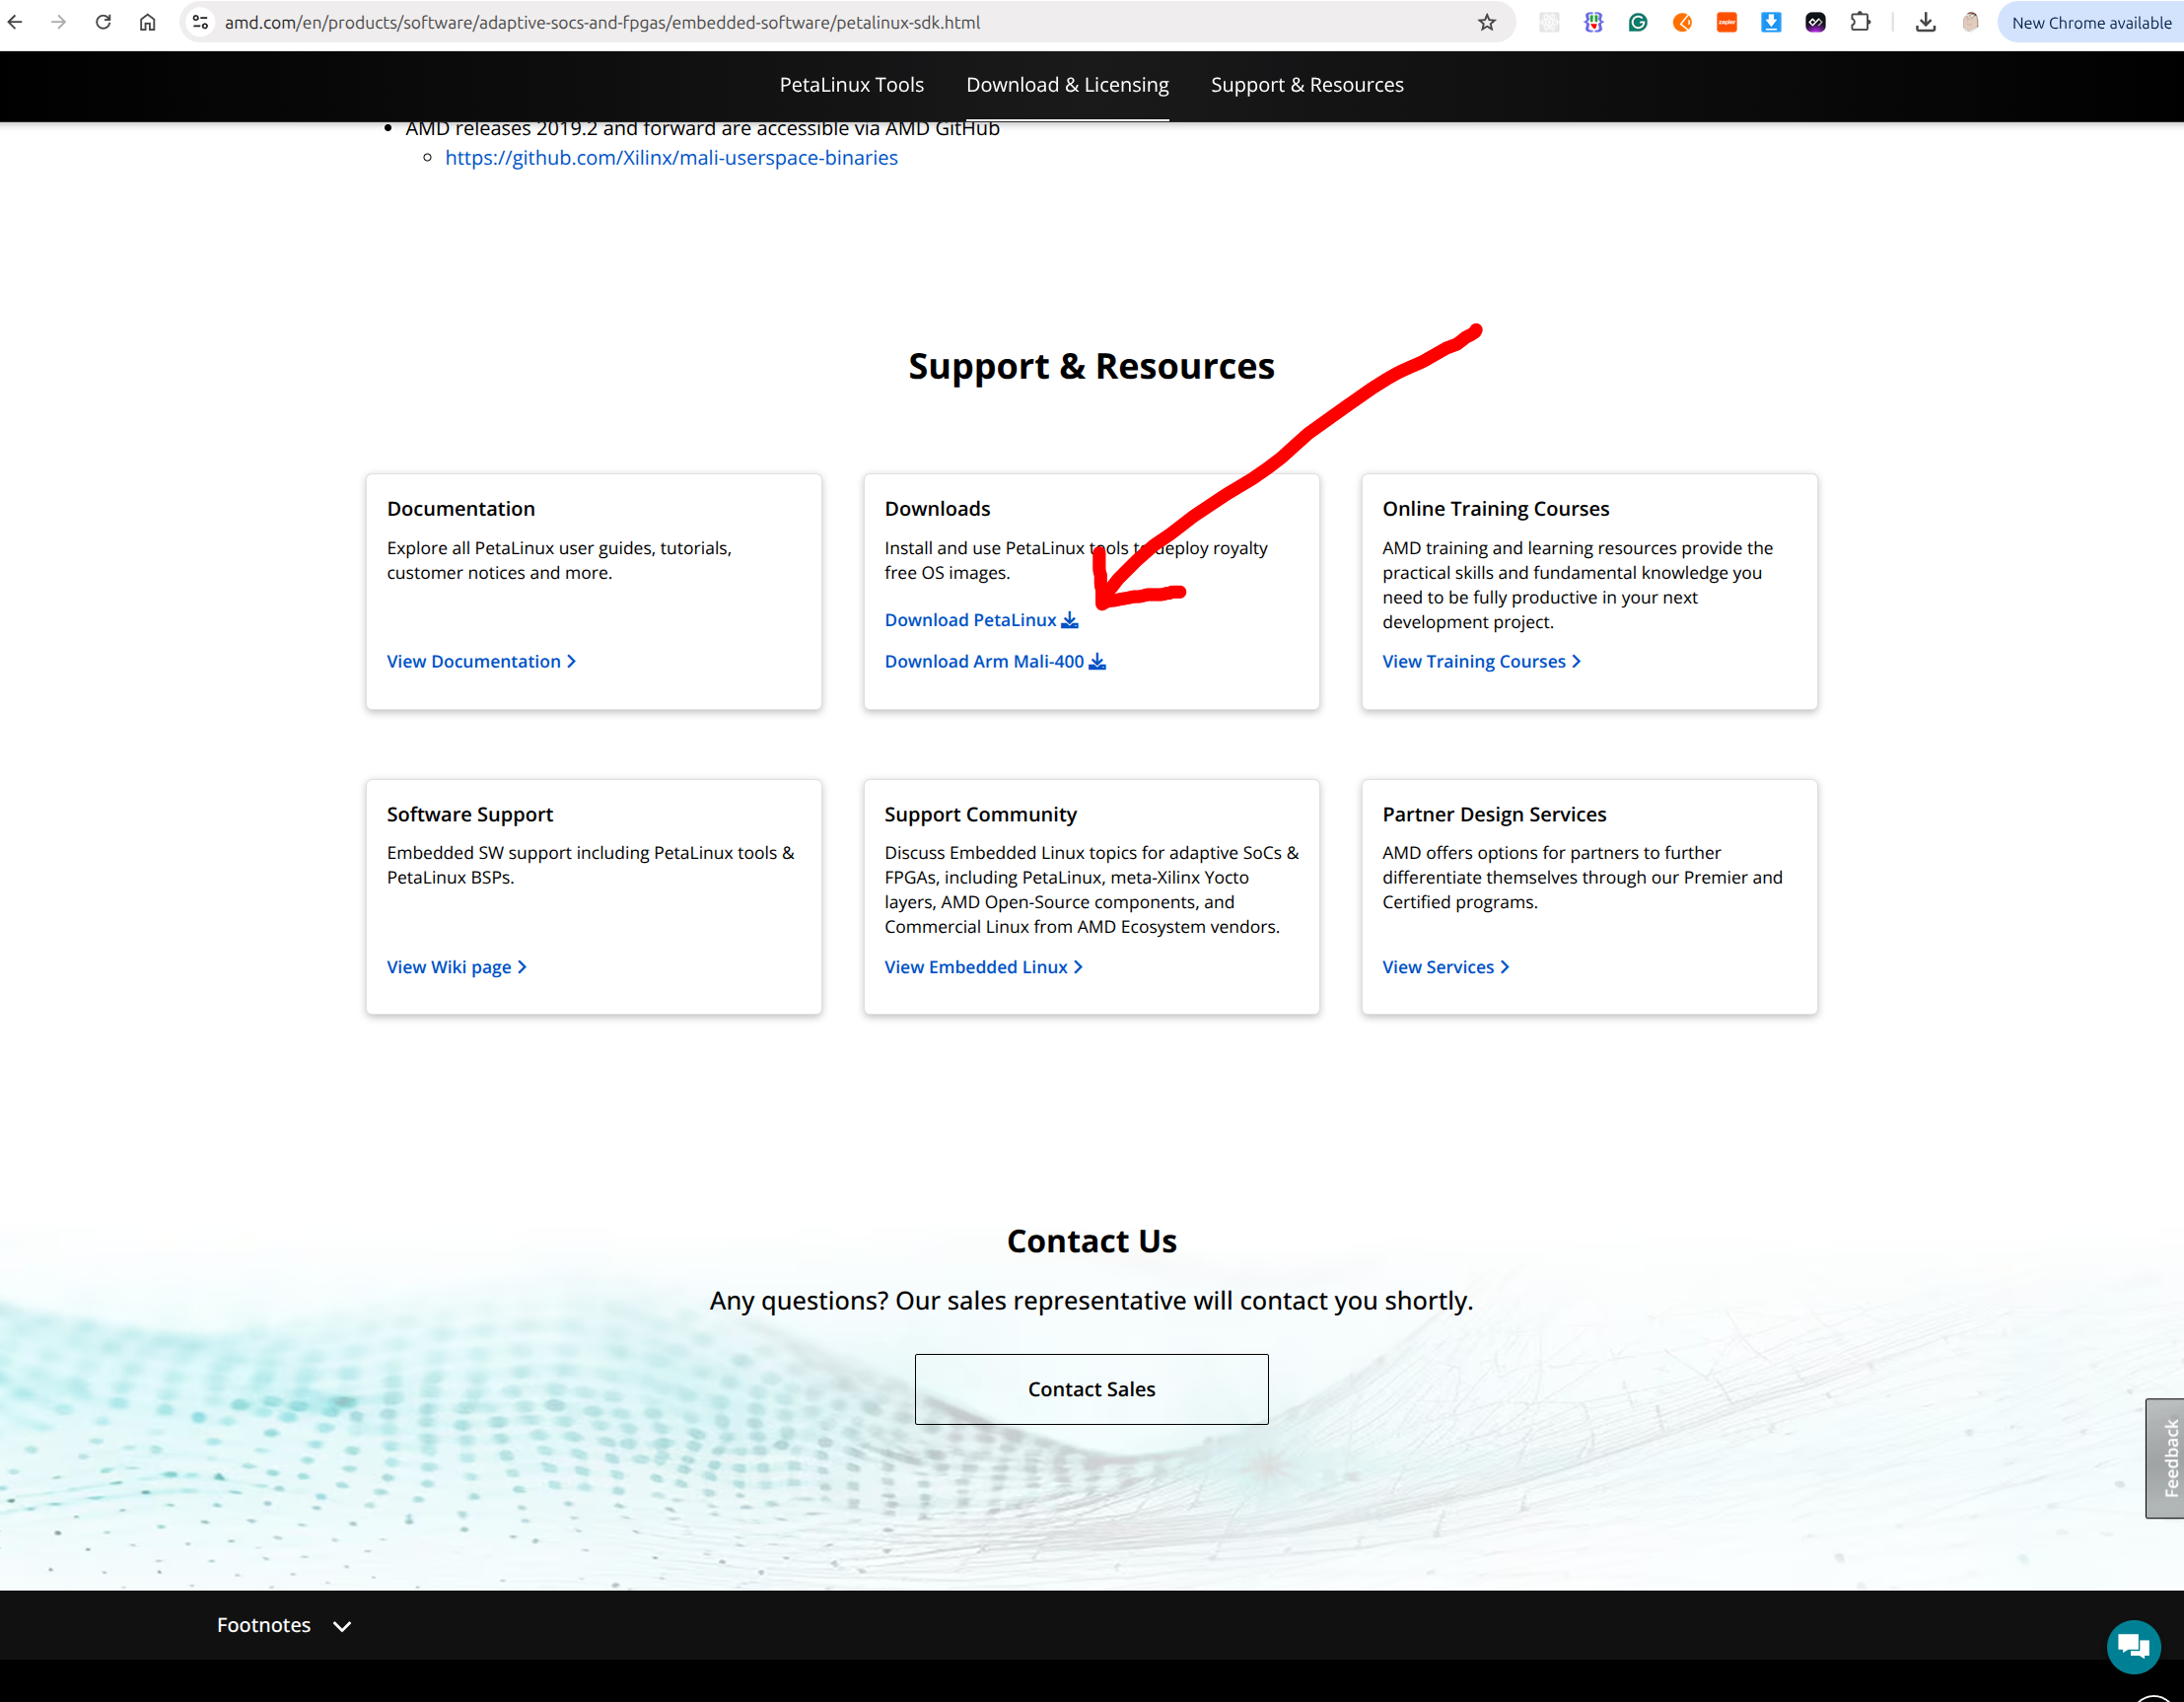Open the Grammarly extension
2184x1702 pixels.
(1638, 22)
